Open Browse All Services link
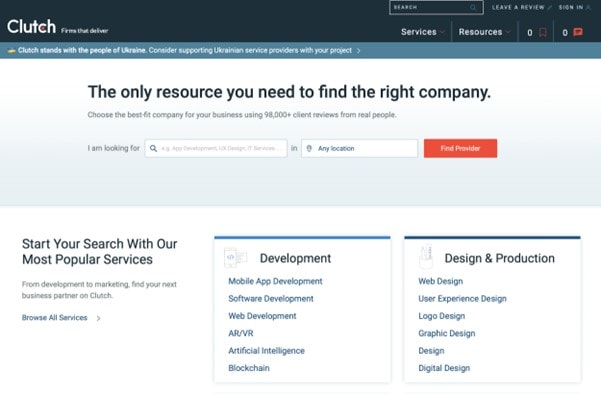This screenshot has height=394, width=601. point(54,318)
